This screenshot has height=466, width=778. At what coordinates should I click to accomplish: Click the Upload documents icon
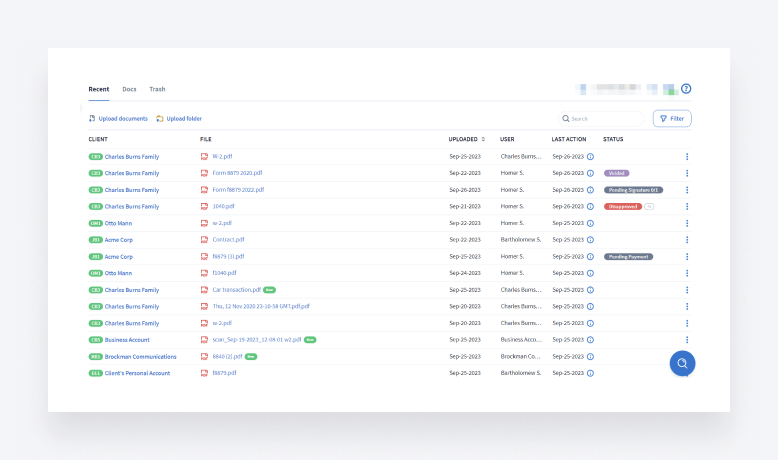click(x=92, y=119)
